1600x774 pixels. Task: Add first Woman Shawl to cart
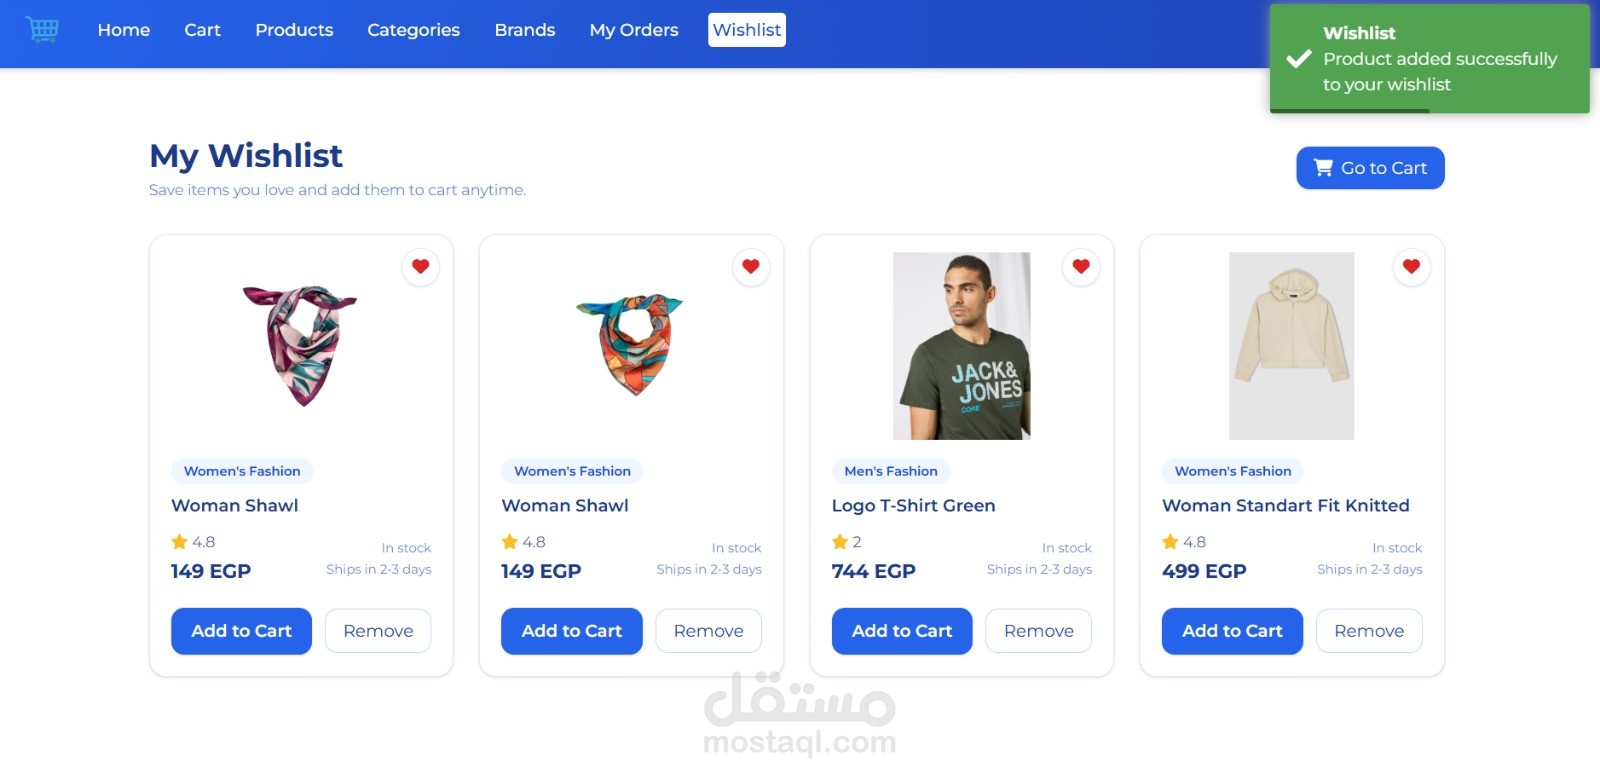click(x=241, y=631)
